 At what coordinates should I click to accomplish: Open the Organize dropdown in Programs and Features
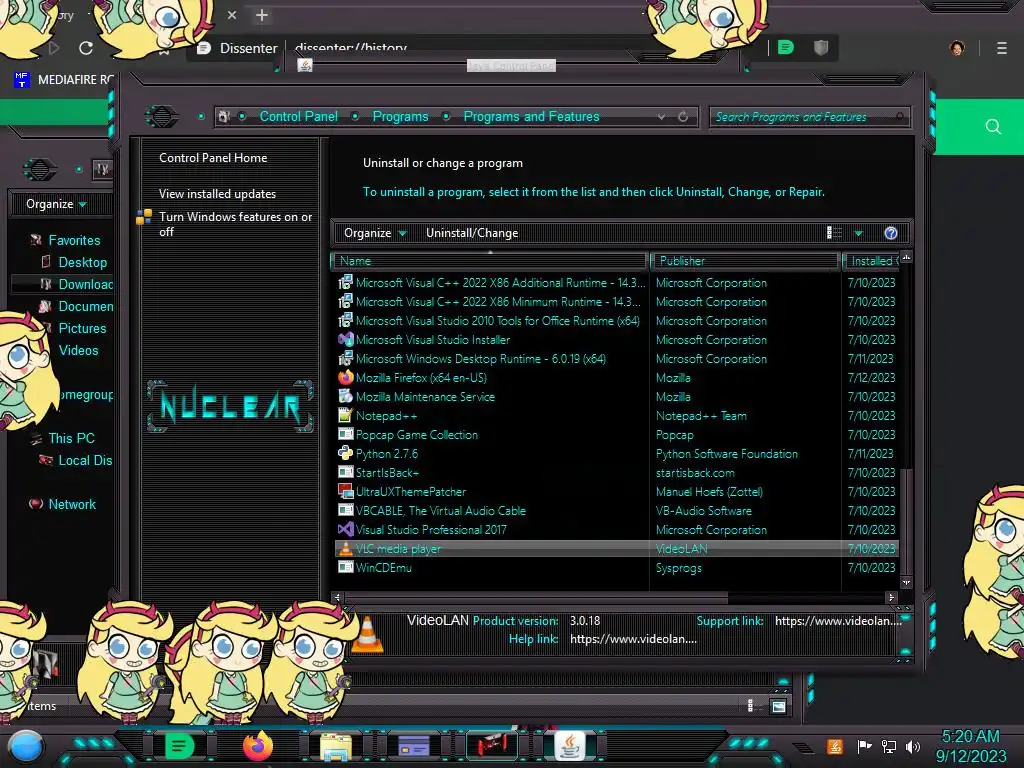pos(375,233)
